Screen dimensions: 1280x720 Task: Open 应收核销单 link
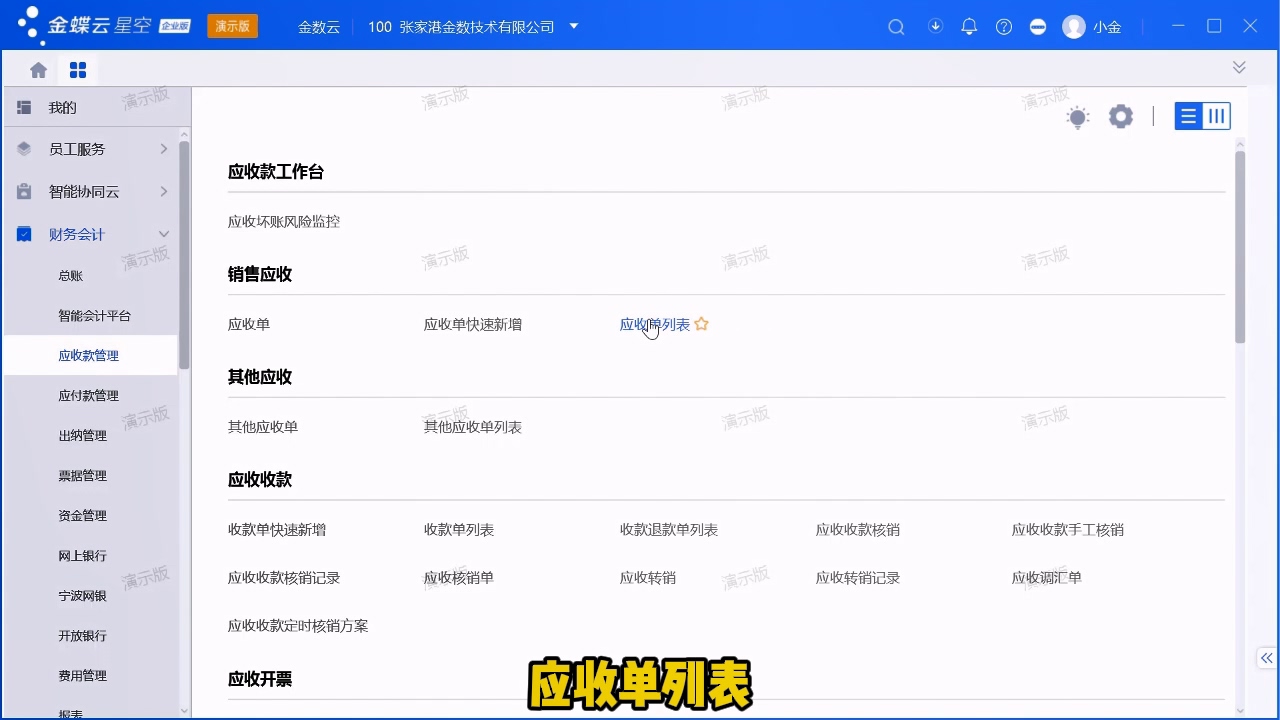coord(459,578)
